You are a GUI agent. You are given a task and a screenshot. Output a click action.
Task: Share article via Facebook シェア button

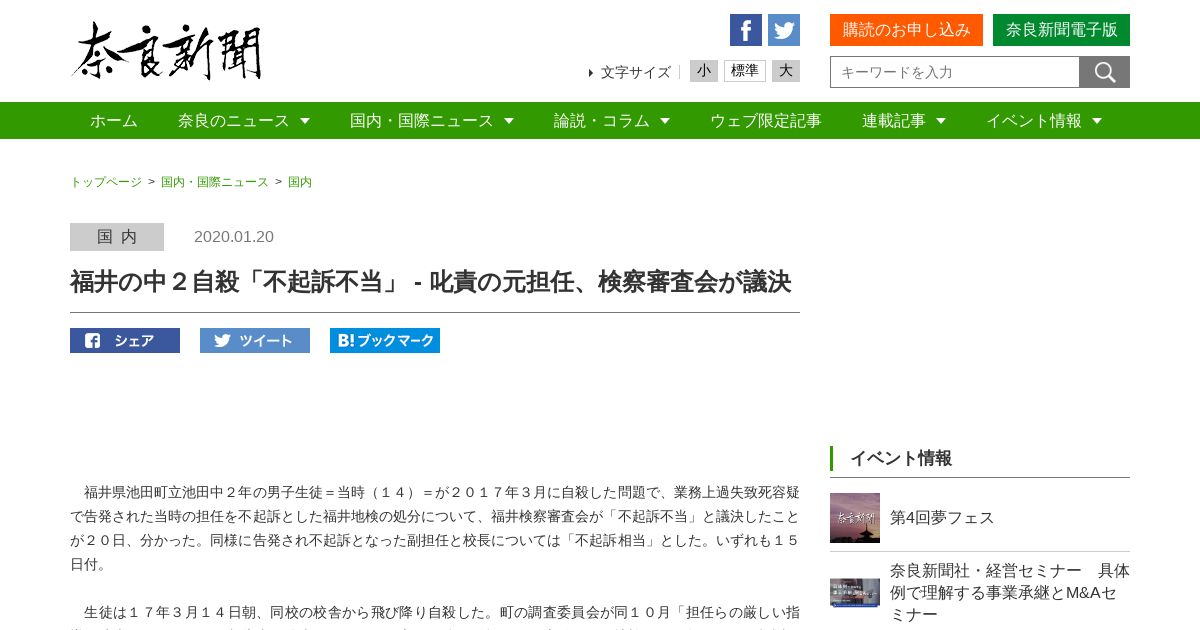point(125,340)
